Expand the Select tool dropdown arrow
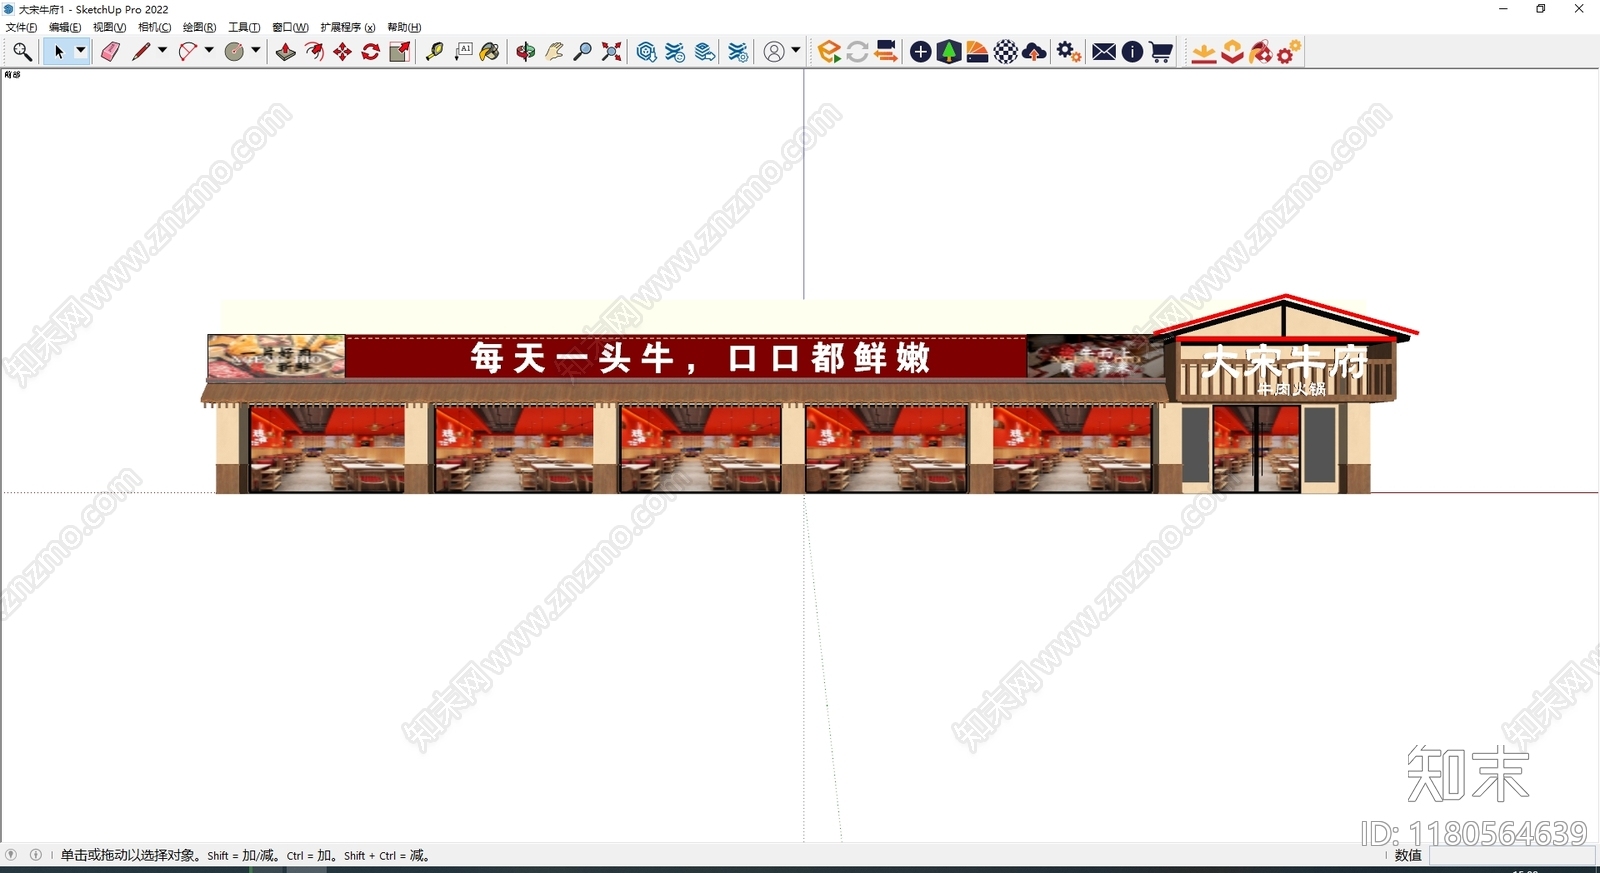Screen dimensions: 1600x873 click(x=81, y=51)
